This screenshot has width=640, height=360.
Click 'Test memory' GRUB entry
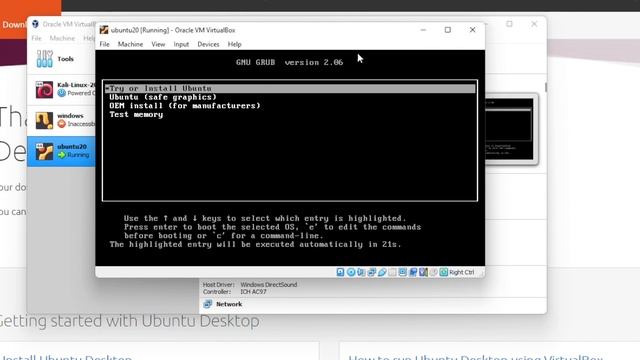click(136, 115)
